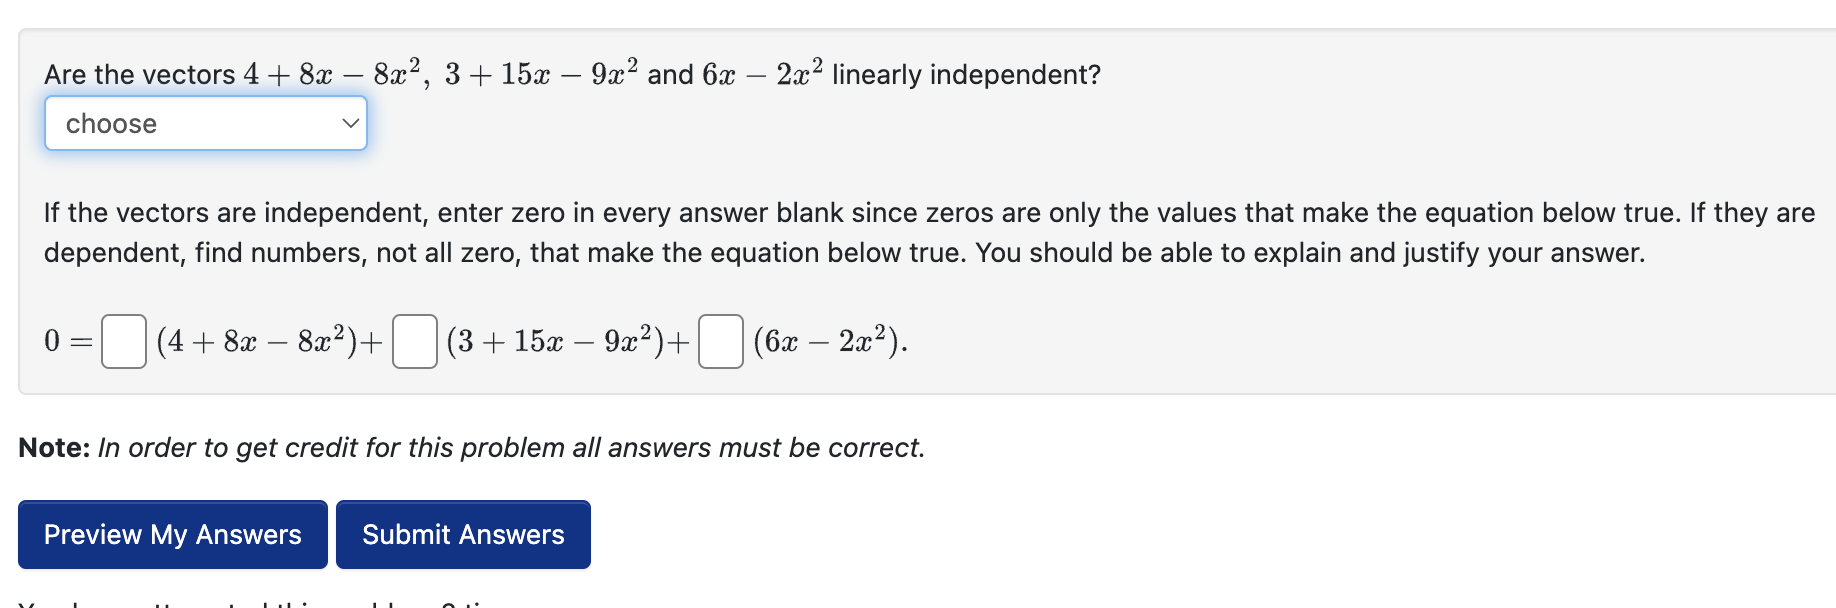Select the Note about correct answers
Viewport: 1836px width, 608px height.
470,447
